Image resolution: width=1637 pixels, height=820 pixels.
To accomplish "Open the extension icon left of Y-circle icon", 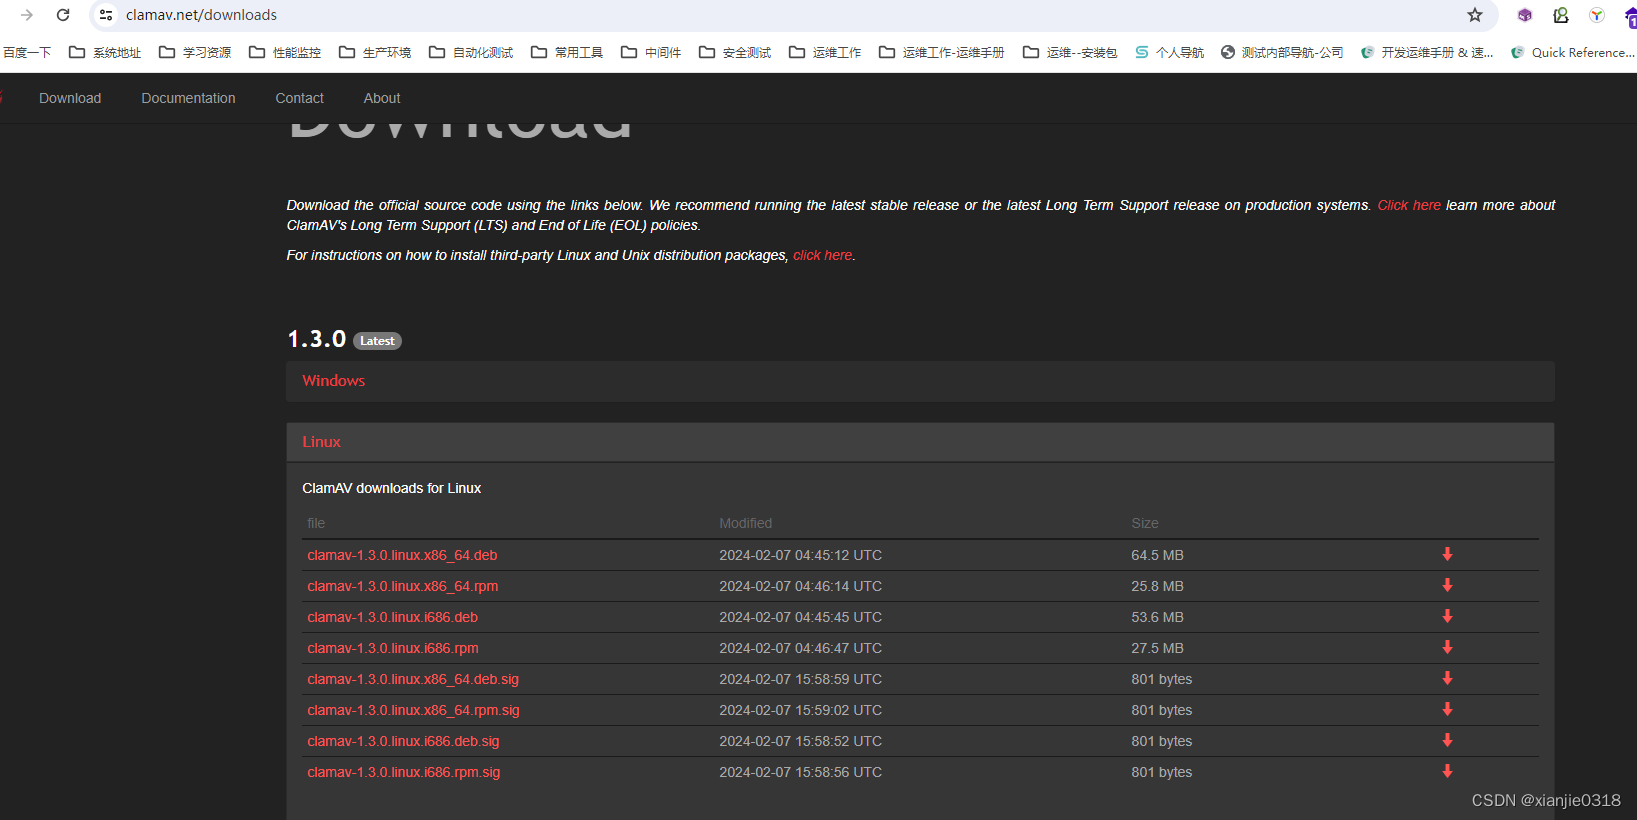I will coord(1561,15).
